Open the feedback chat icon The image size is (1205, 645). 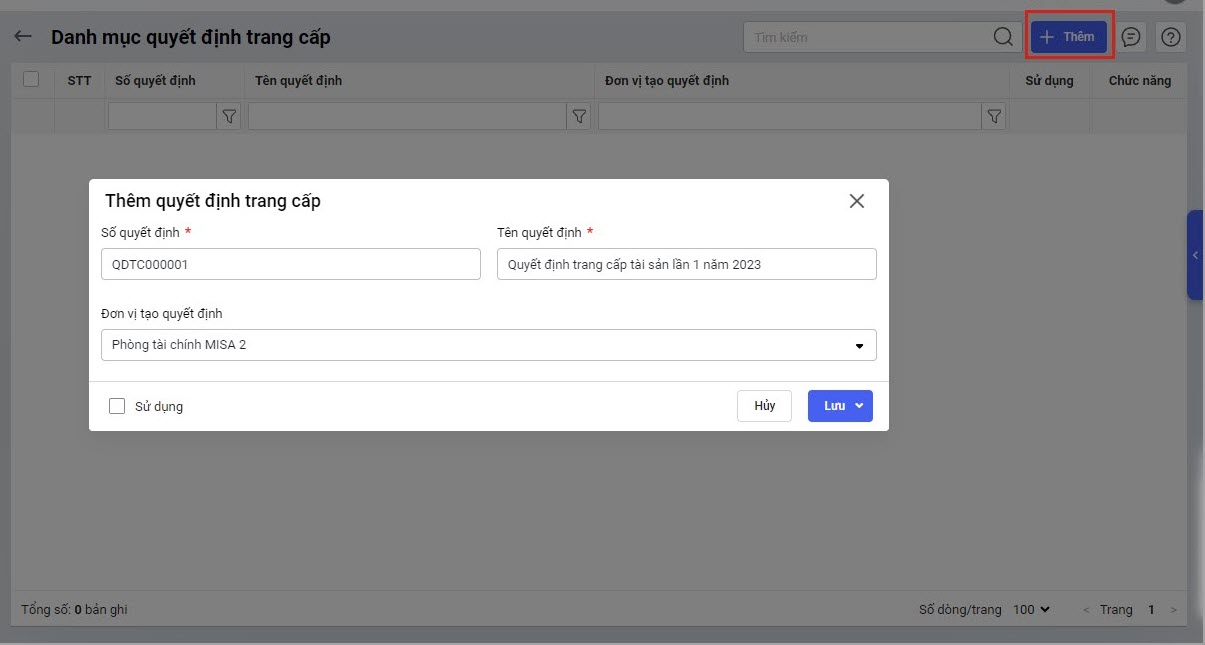tap(1131, 37)
